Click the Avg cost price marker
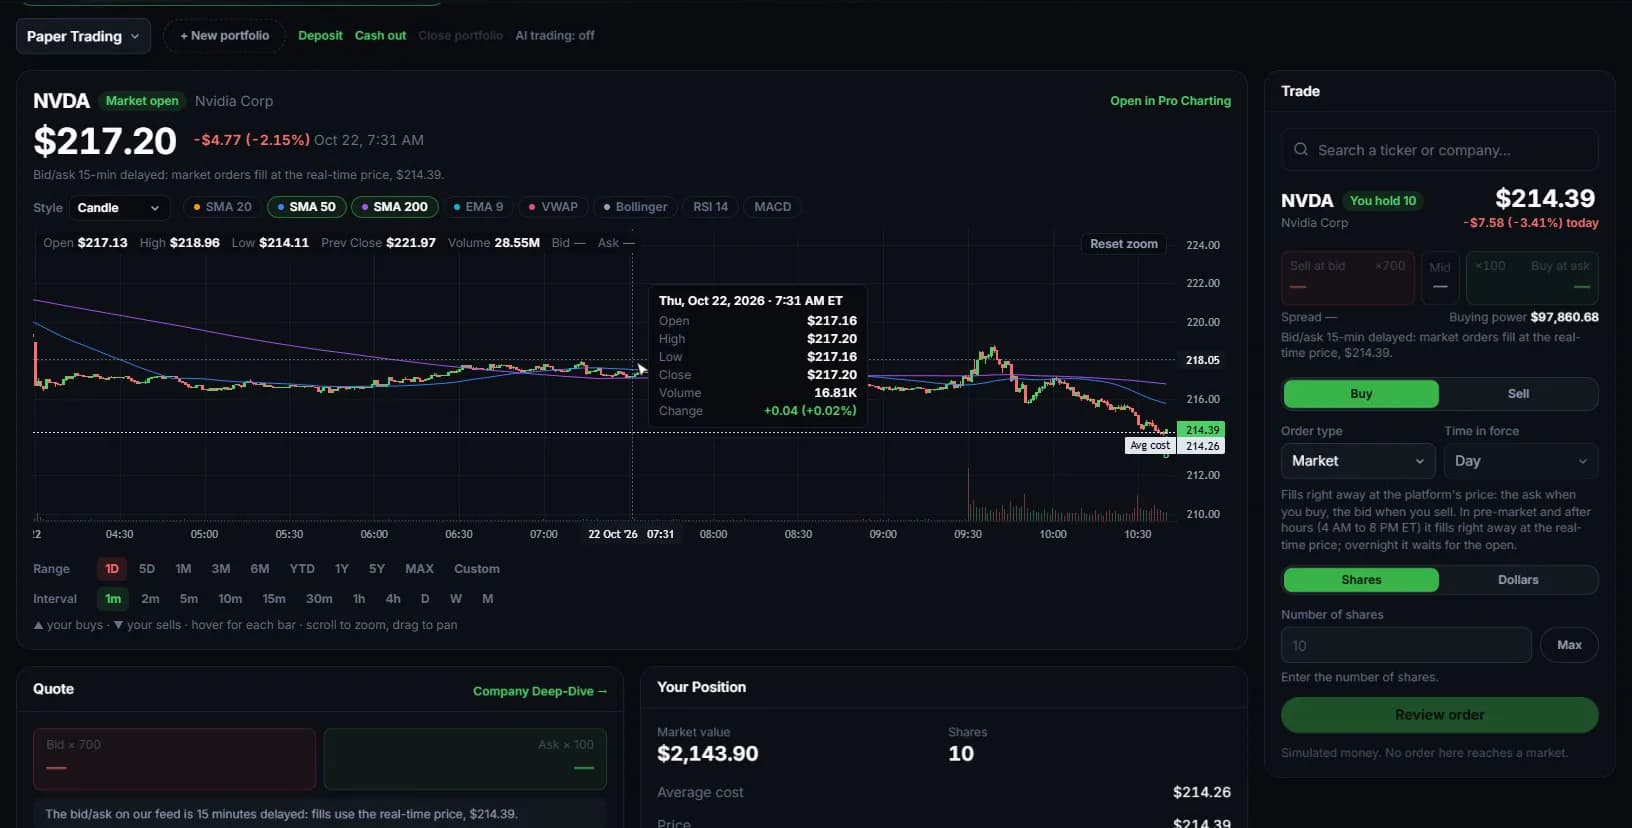The width and height of the screenshot is (1632, 828). pos(1150,446)
